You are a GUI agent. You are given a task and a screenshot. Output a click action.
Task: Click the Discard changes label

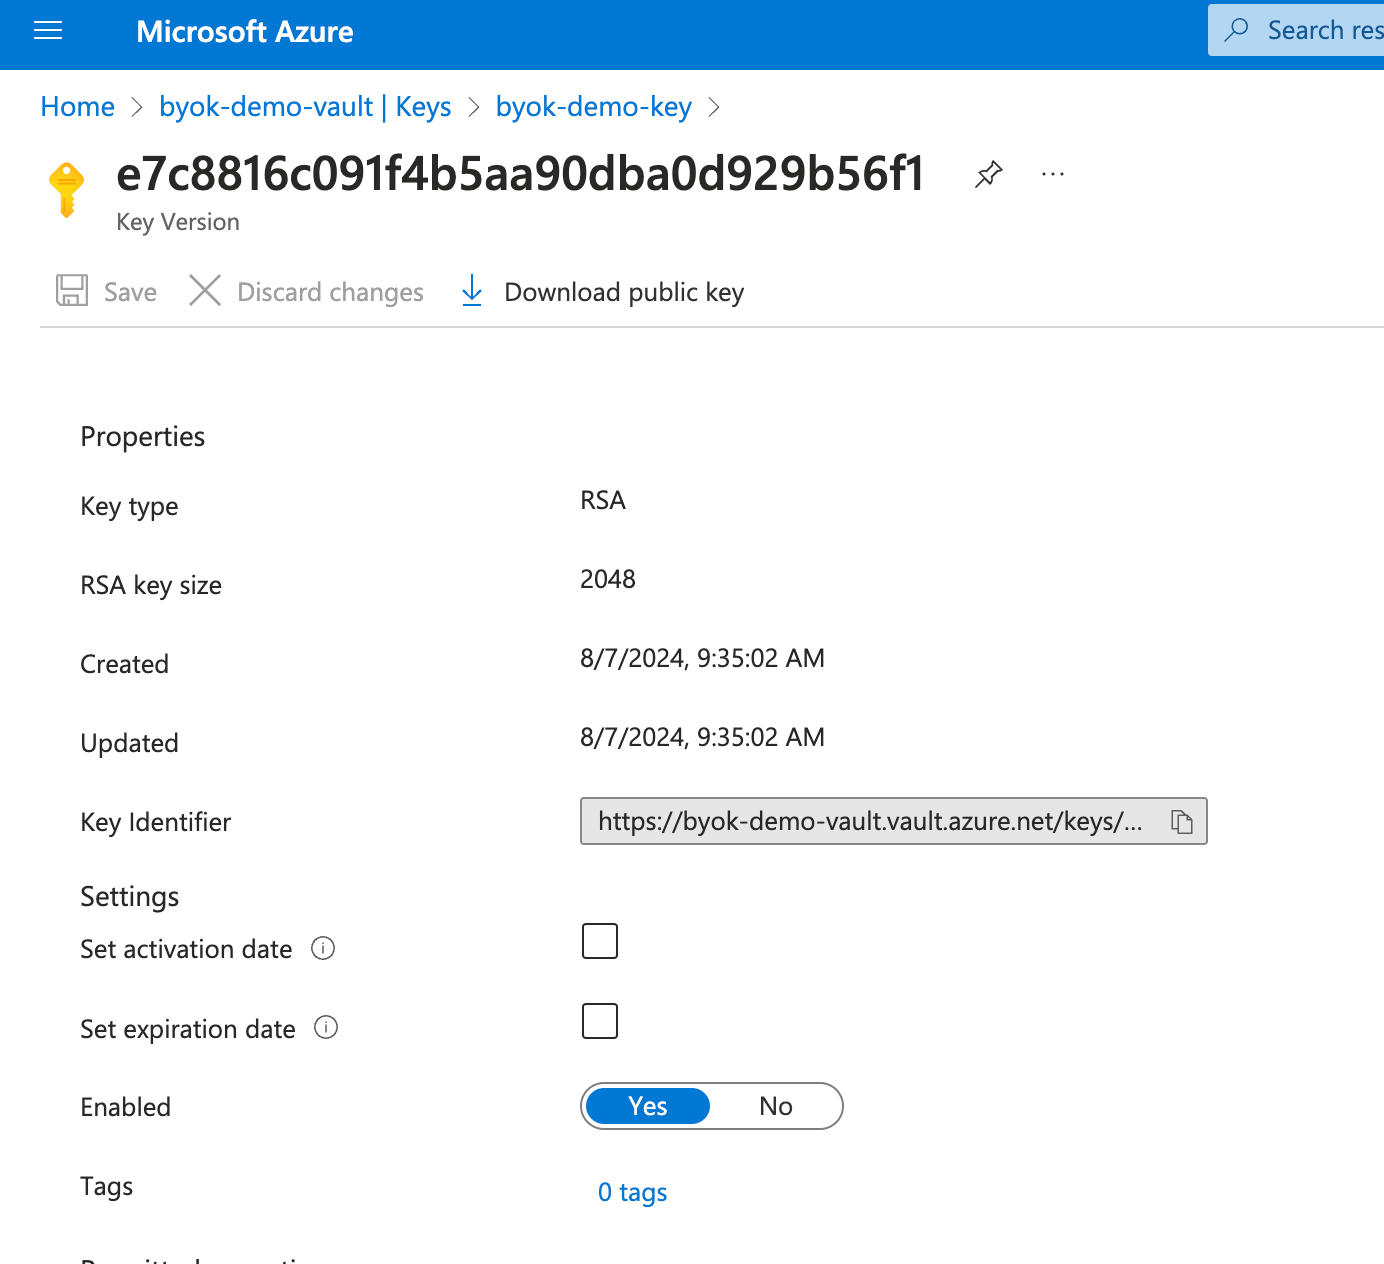tap(330, 292)
